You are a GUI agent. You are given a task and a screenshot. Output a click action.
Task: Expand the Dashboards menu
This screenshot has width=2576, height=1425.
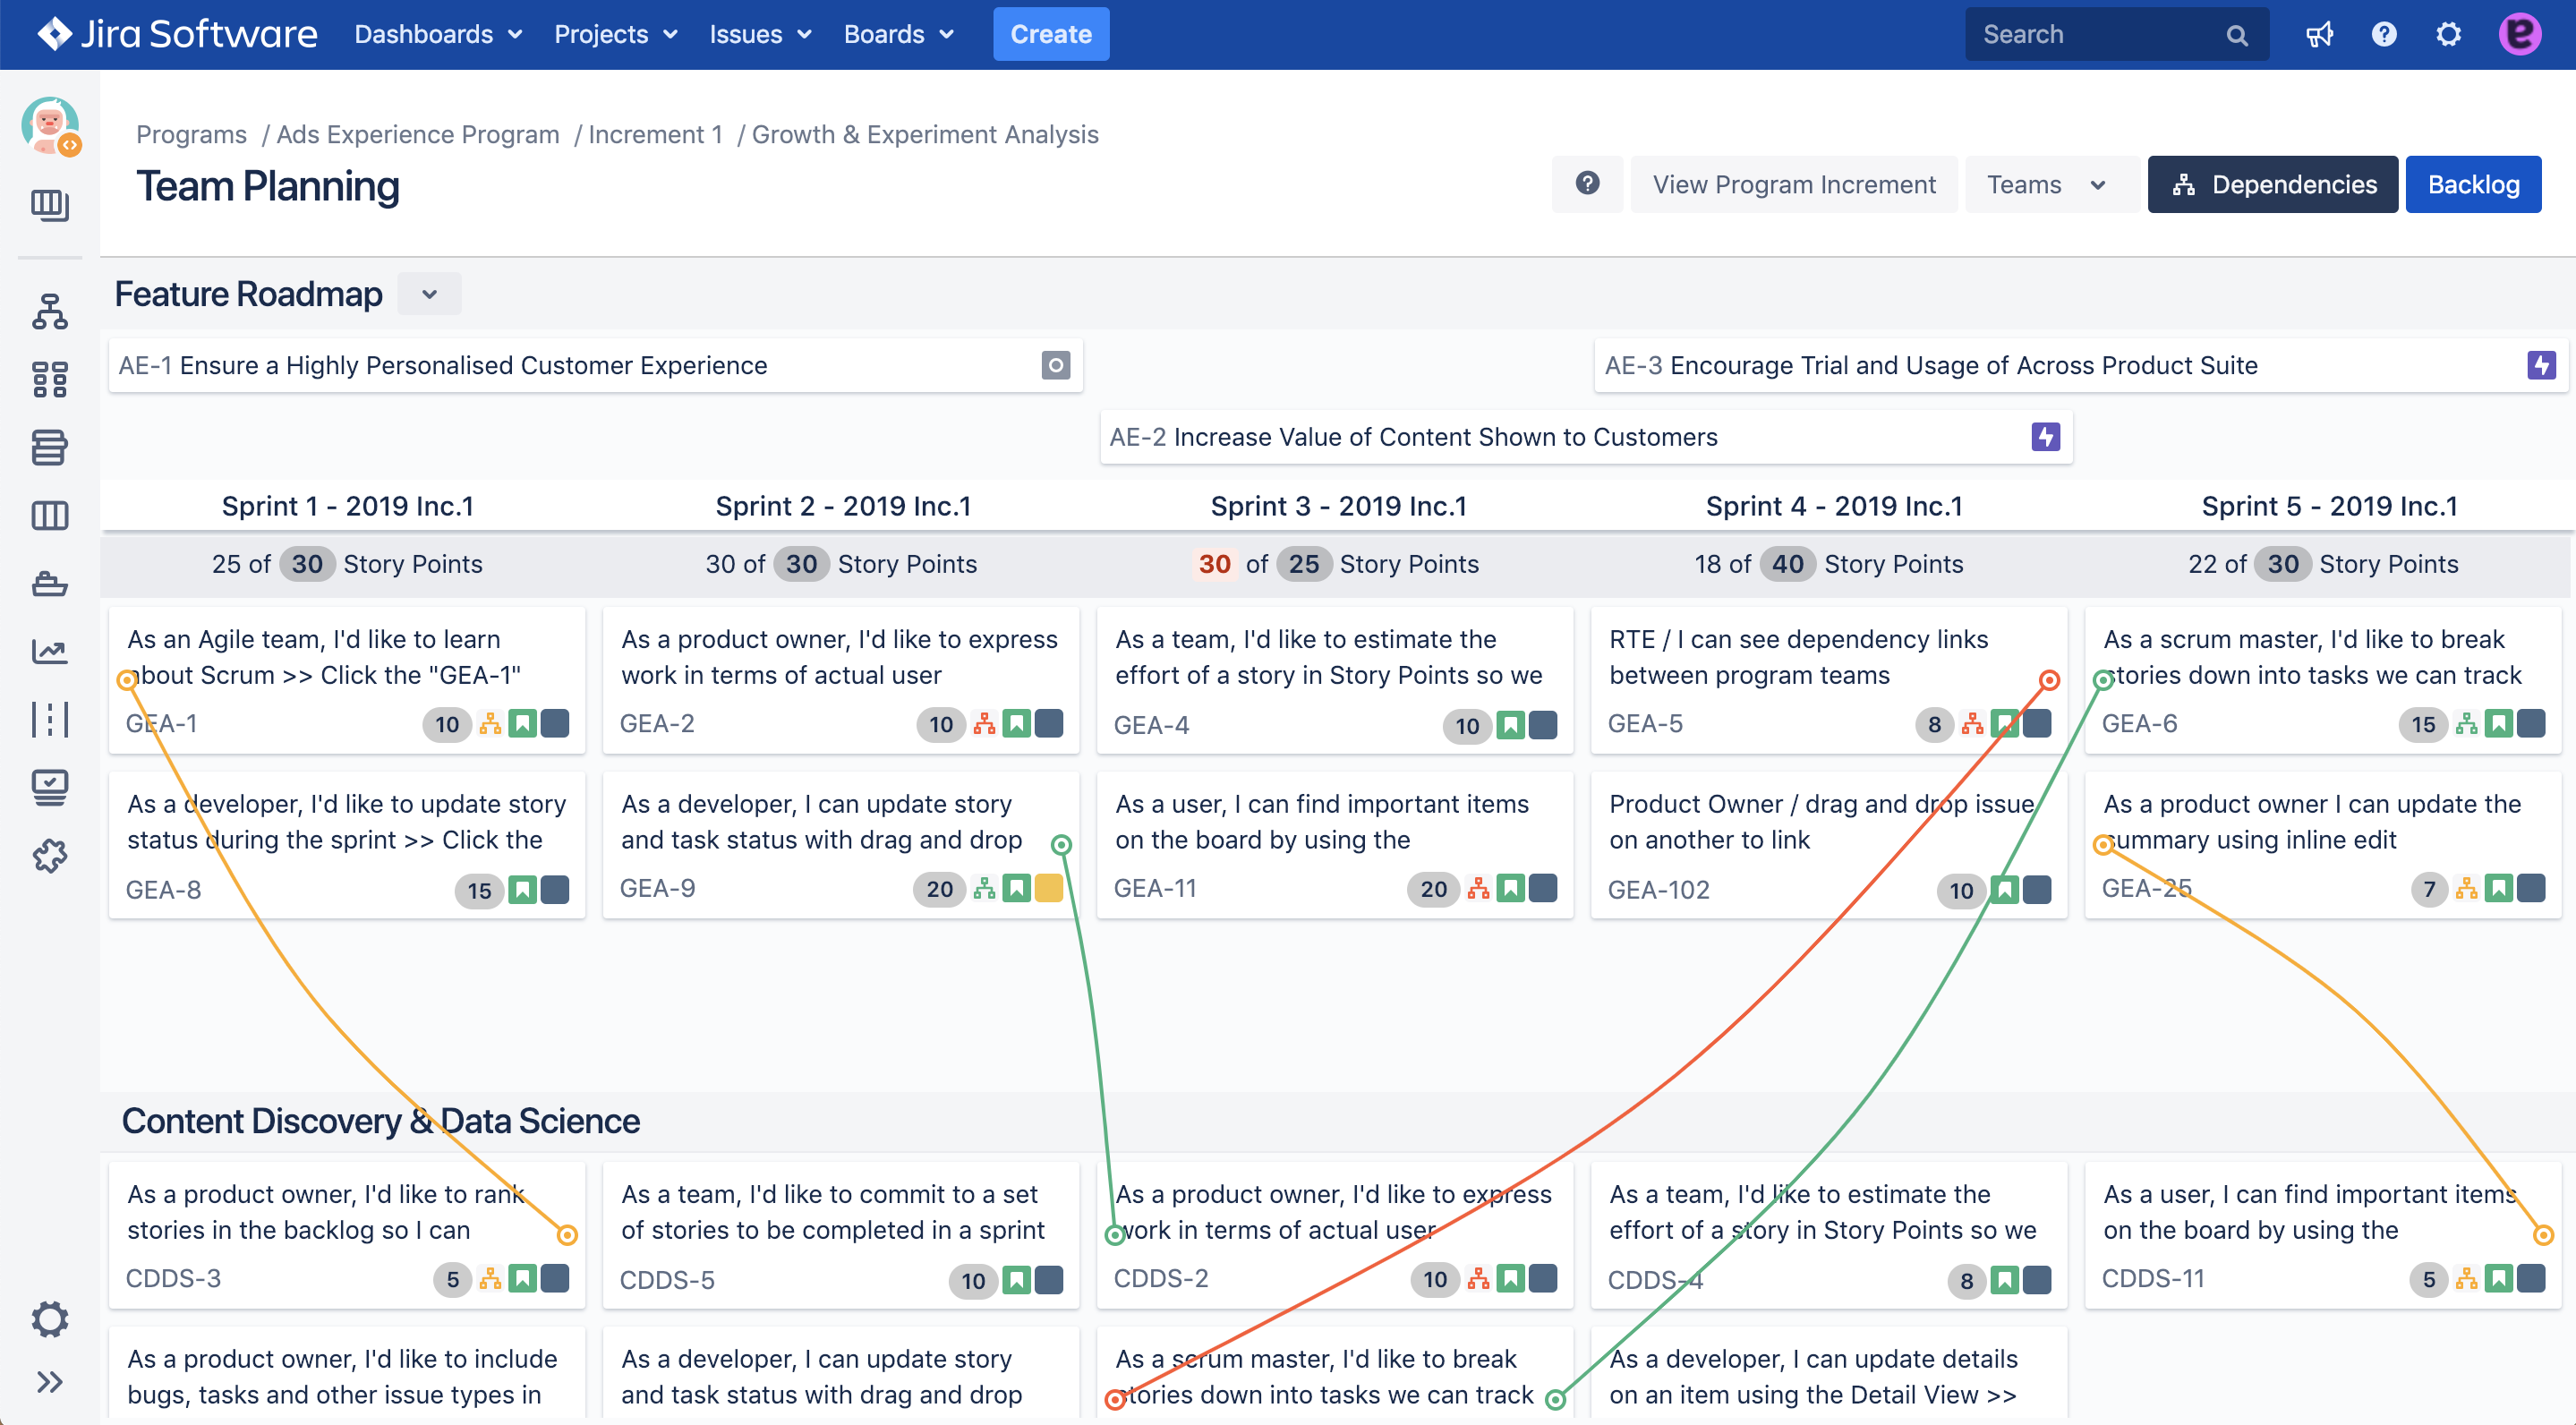pyautogui.click(x=438, y=35)
